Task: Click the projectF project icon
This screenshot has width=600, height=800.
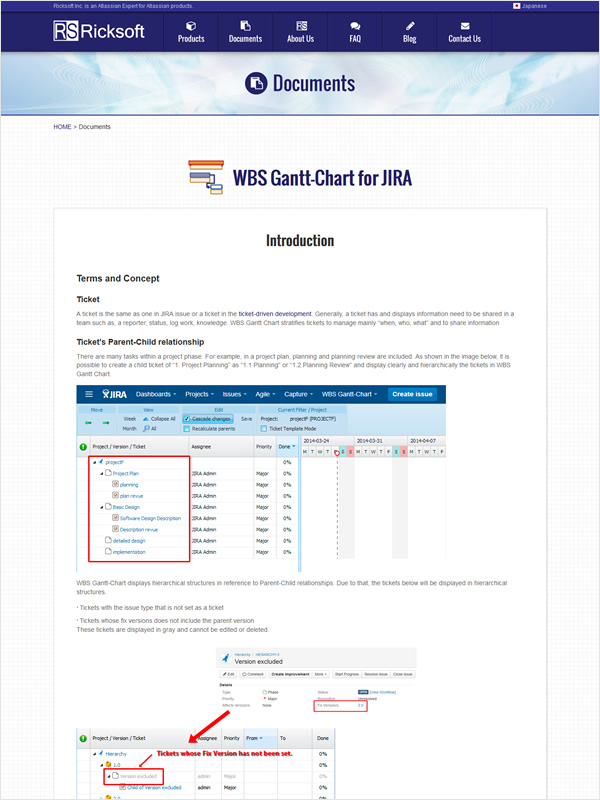Action: click(x=101, y=462)
